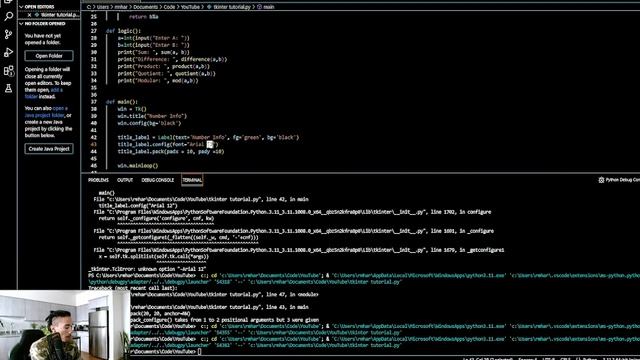Image resolution: width=640 pixels, height=360 pixels.
Task: Click the title_label.pack line of code
Action: point(171,151)
